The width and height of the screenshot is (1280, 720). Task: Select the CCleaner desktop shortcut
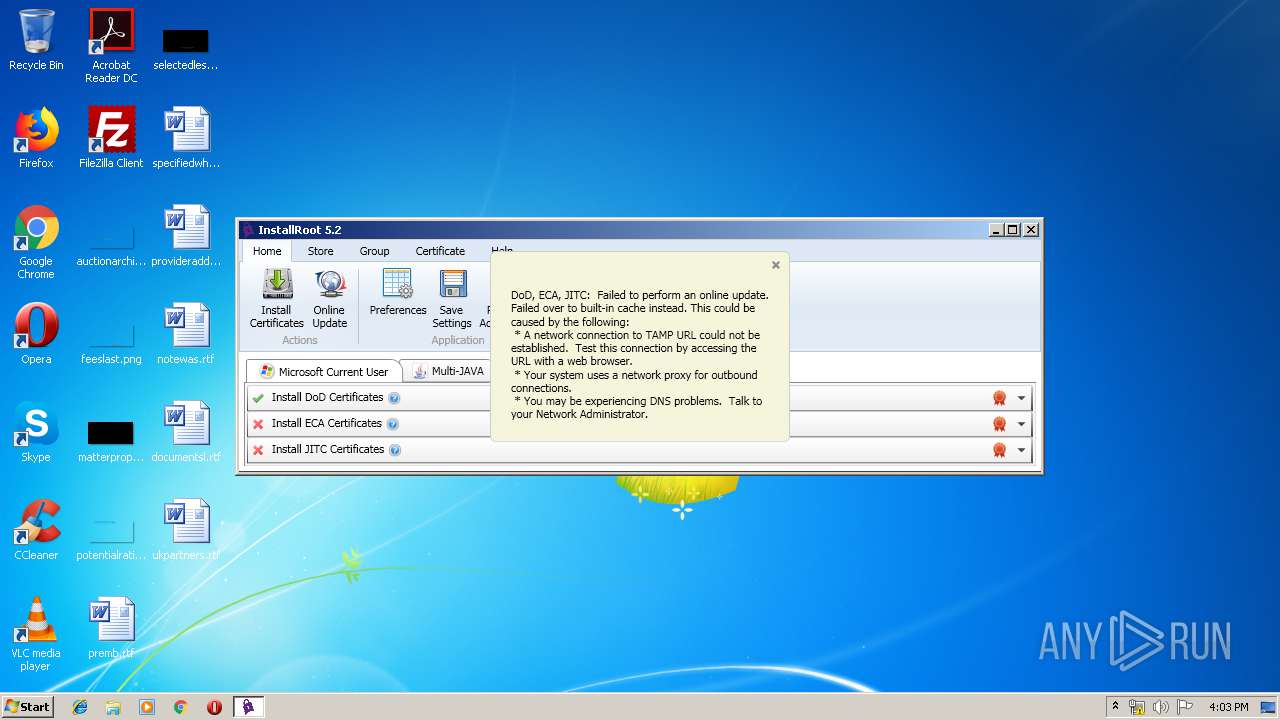[x=36, y=530]
